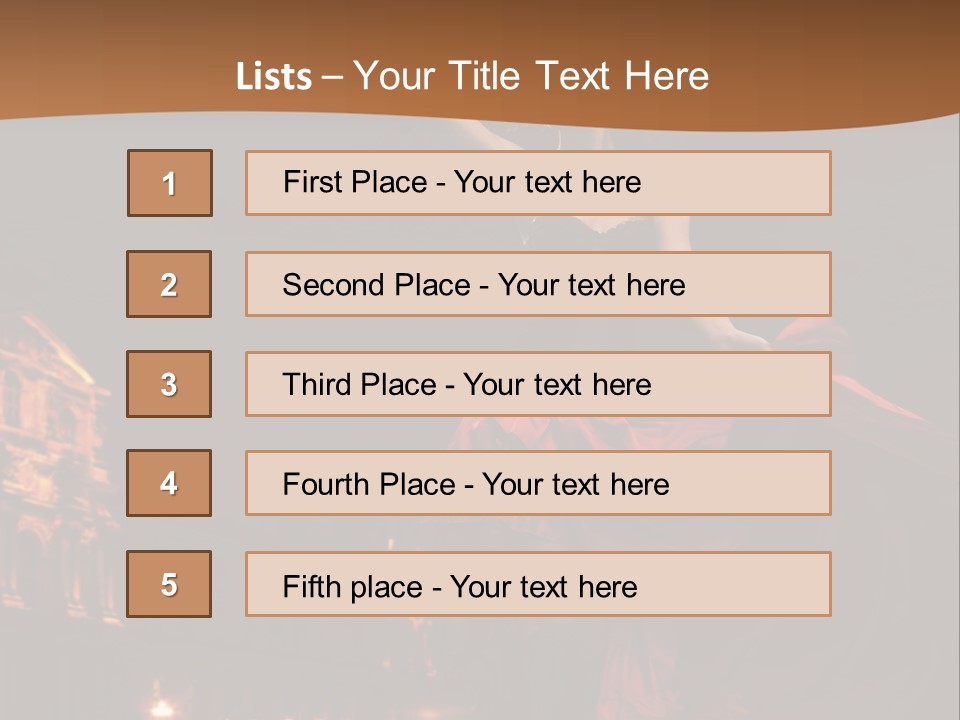
Task: Select the number 2 box
Action: (169, 284)
